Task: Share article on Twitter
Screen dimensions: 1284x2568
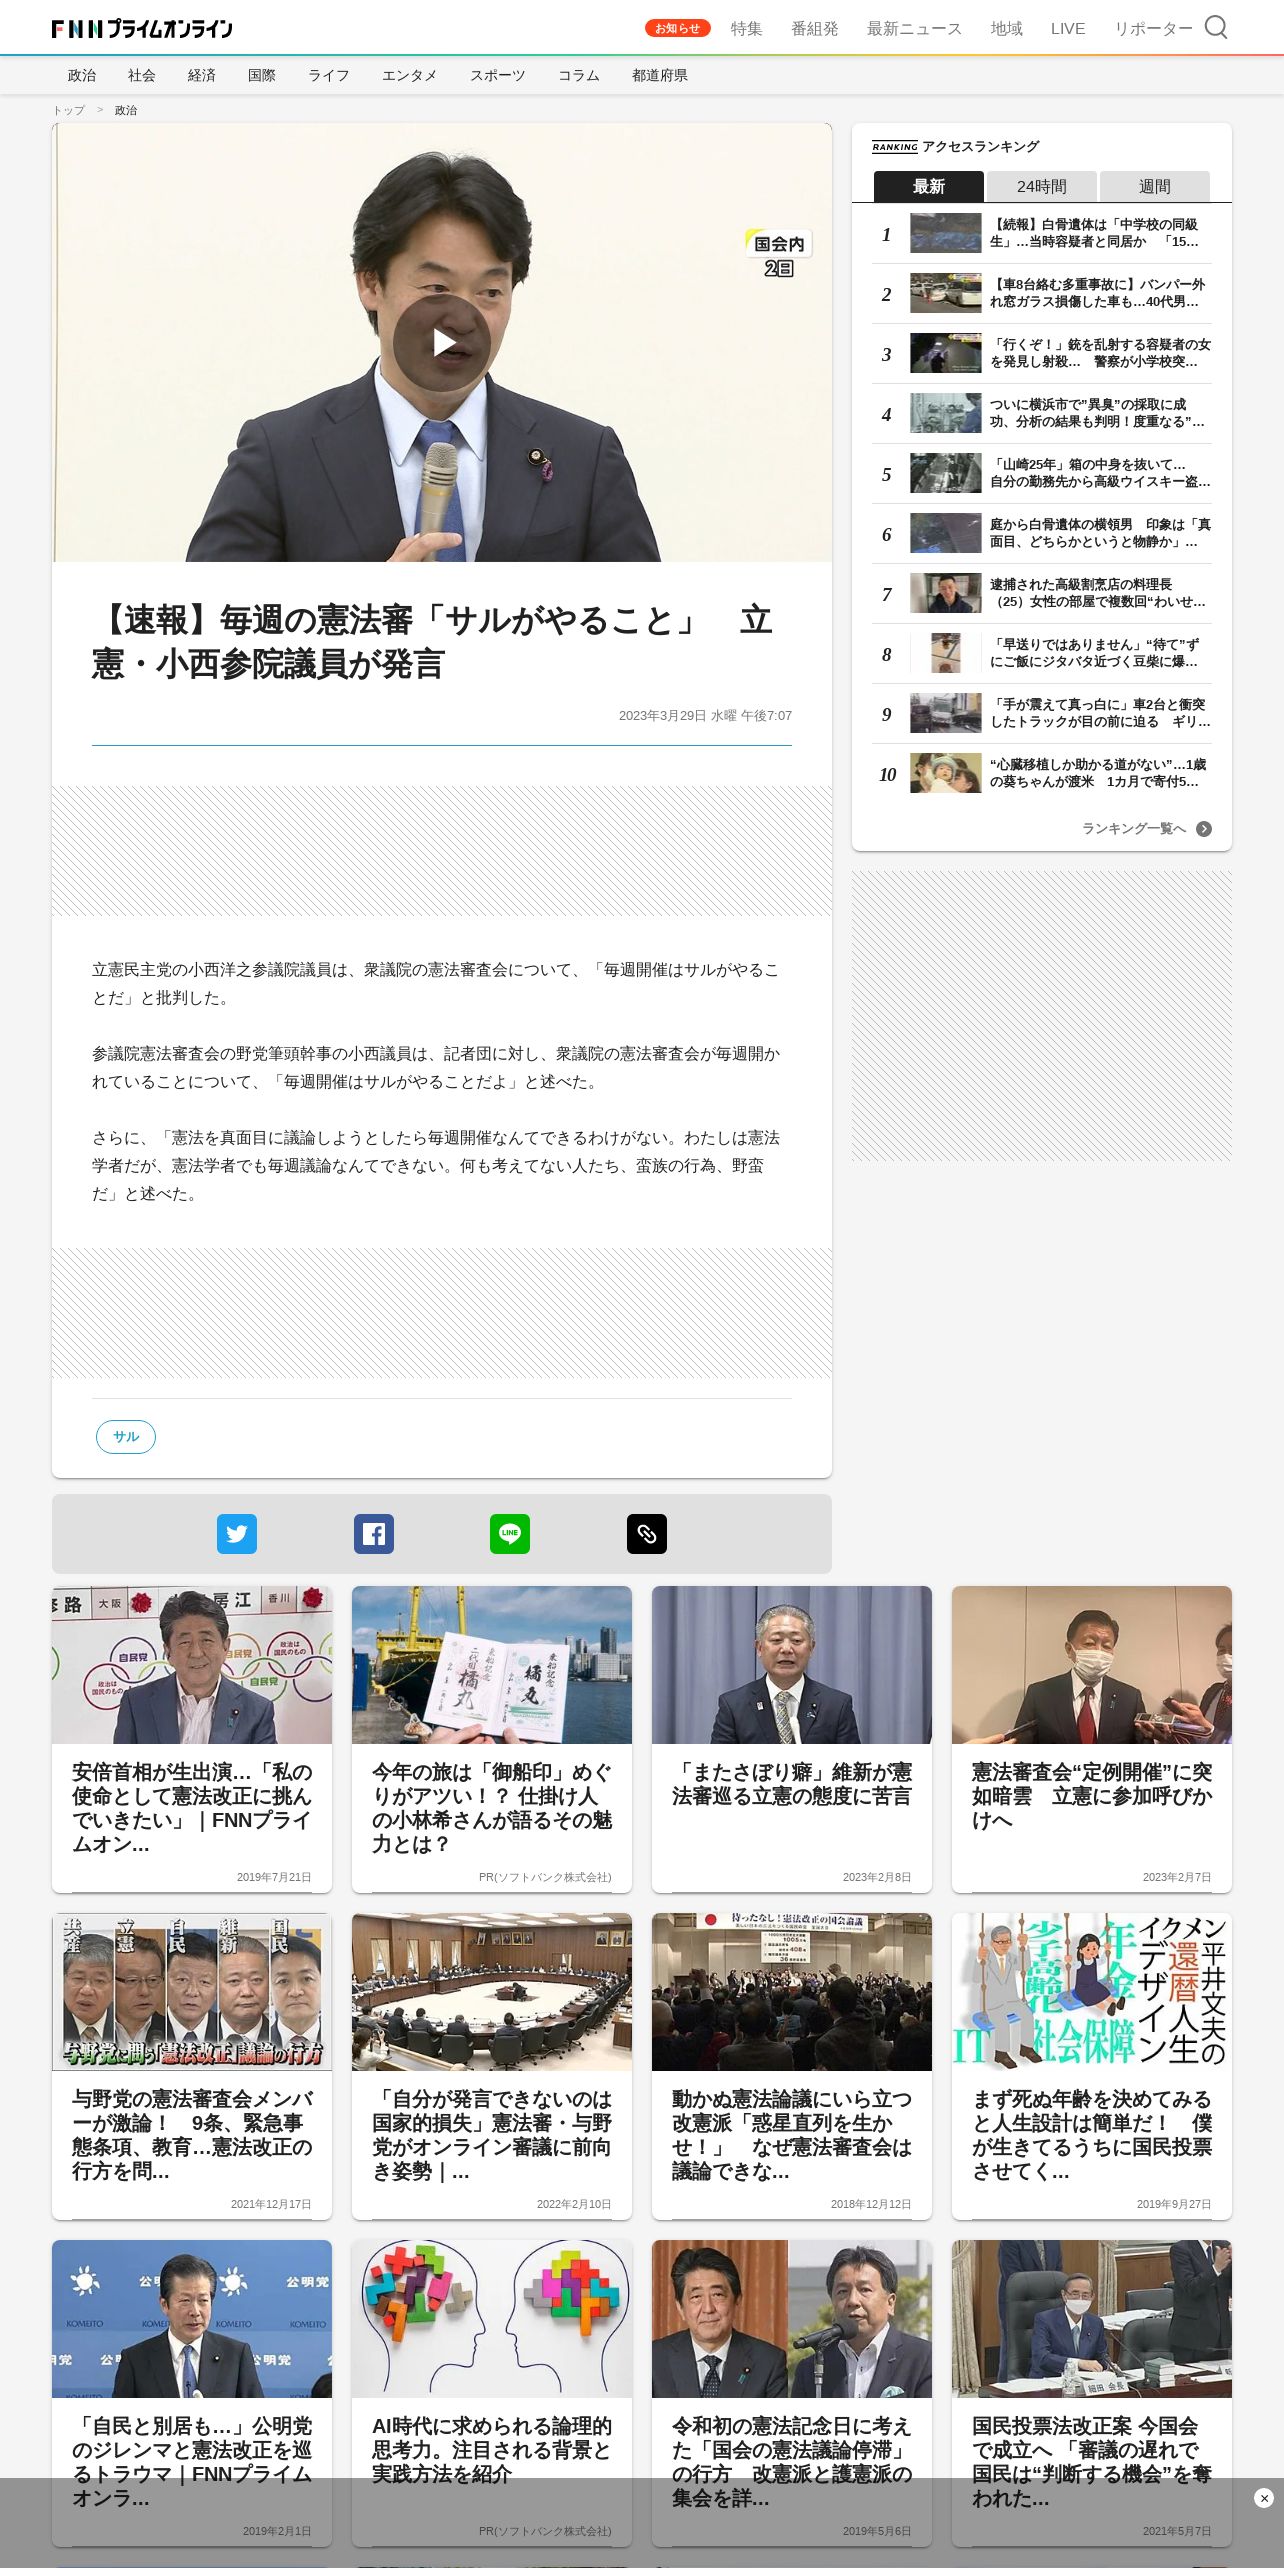Action: pyautogui.click(x=237, y=1533)
